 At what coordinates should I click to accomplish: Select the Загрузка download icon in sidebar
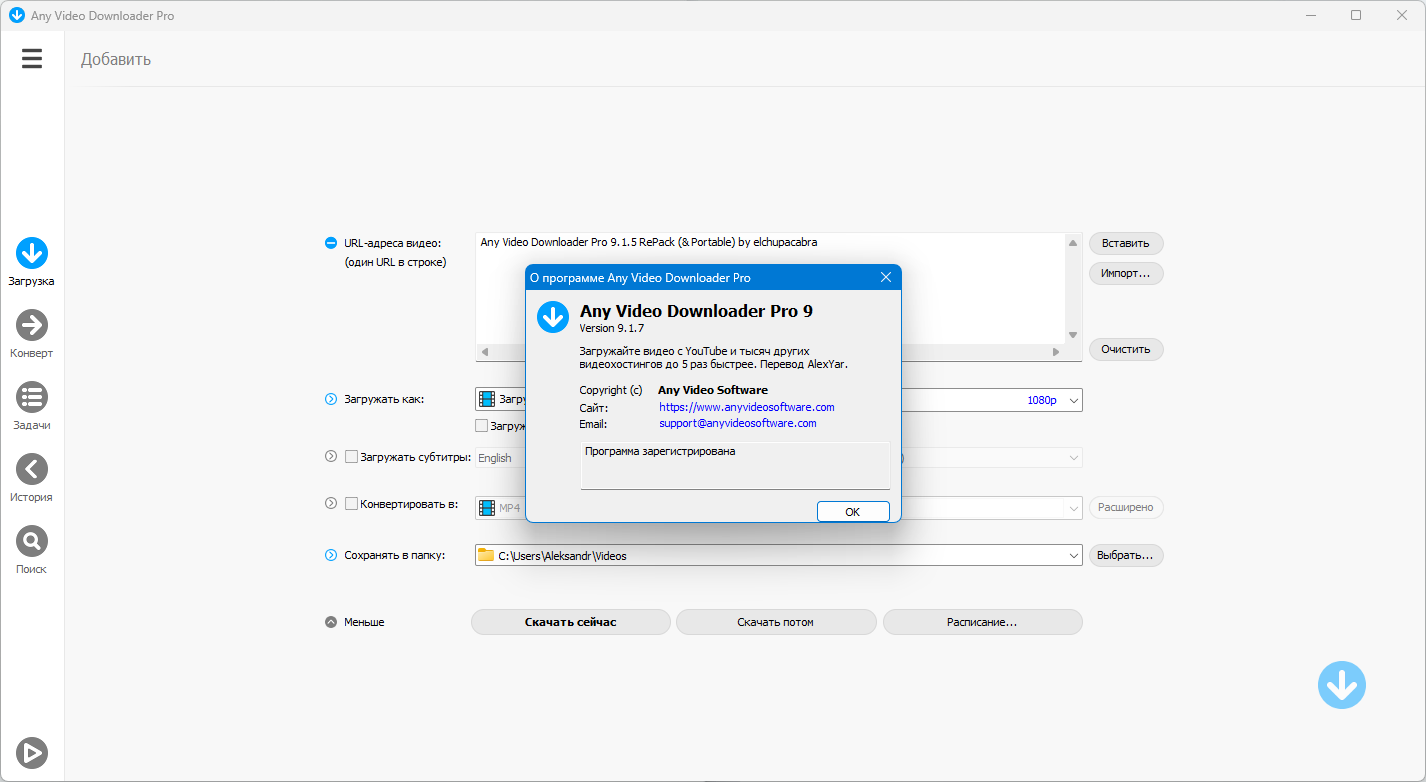point(32,253)
